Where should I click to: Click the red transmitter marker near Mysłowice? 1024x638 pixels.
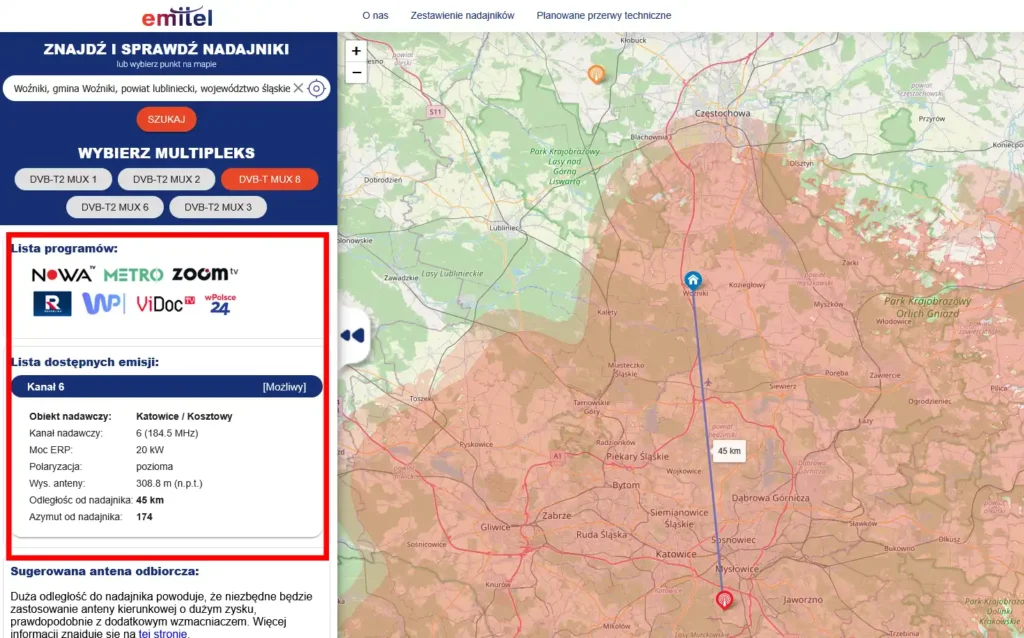tap(724, 599)
